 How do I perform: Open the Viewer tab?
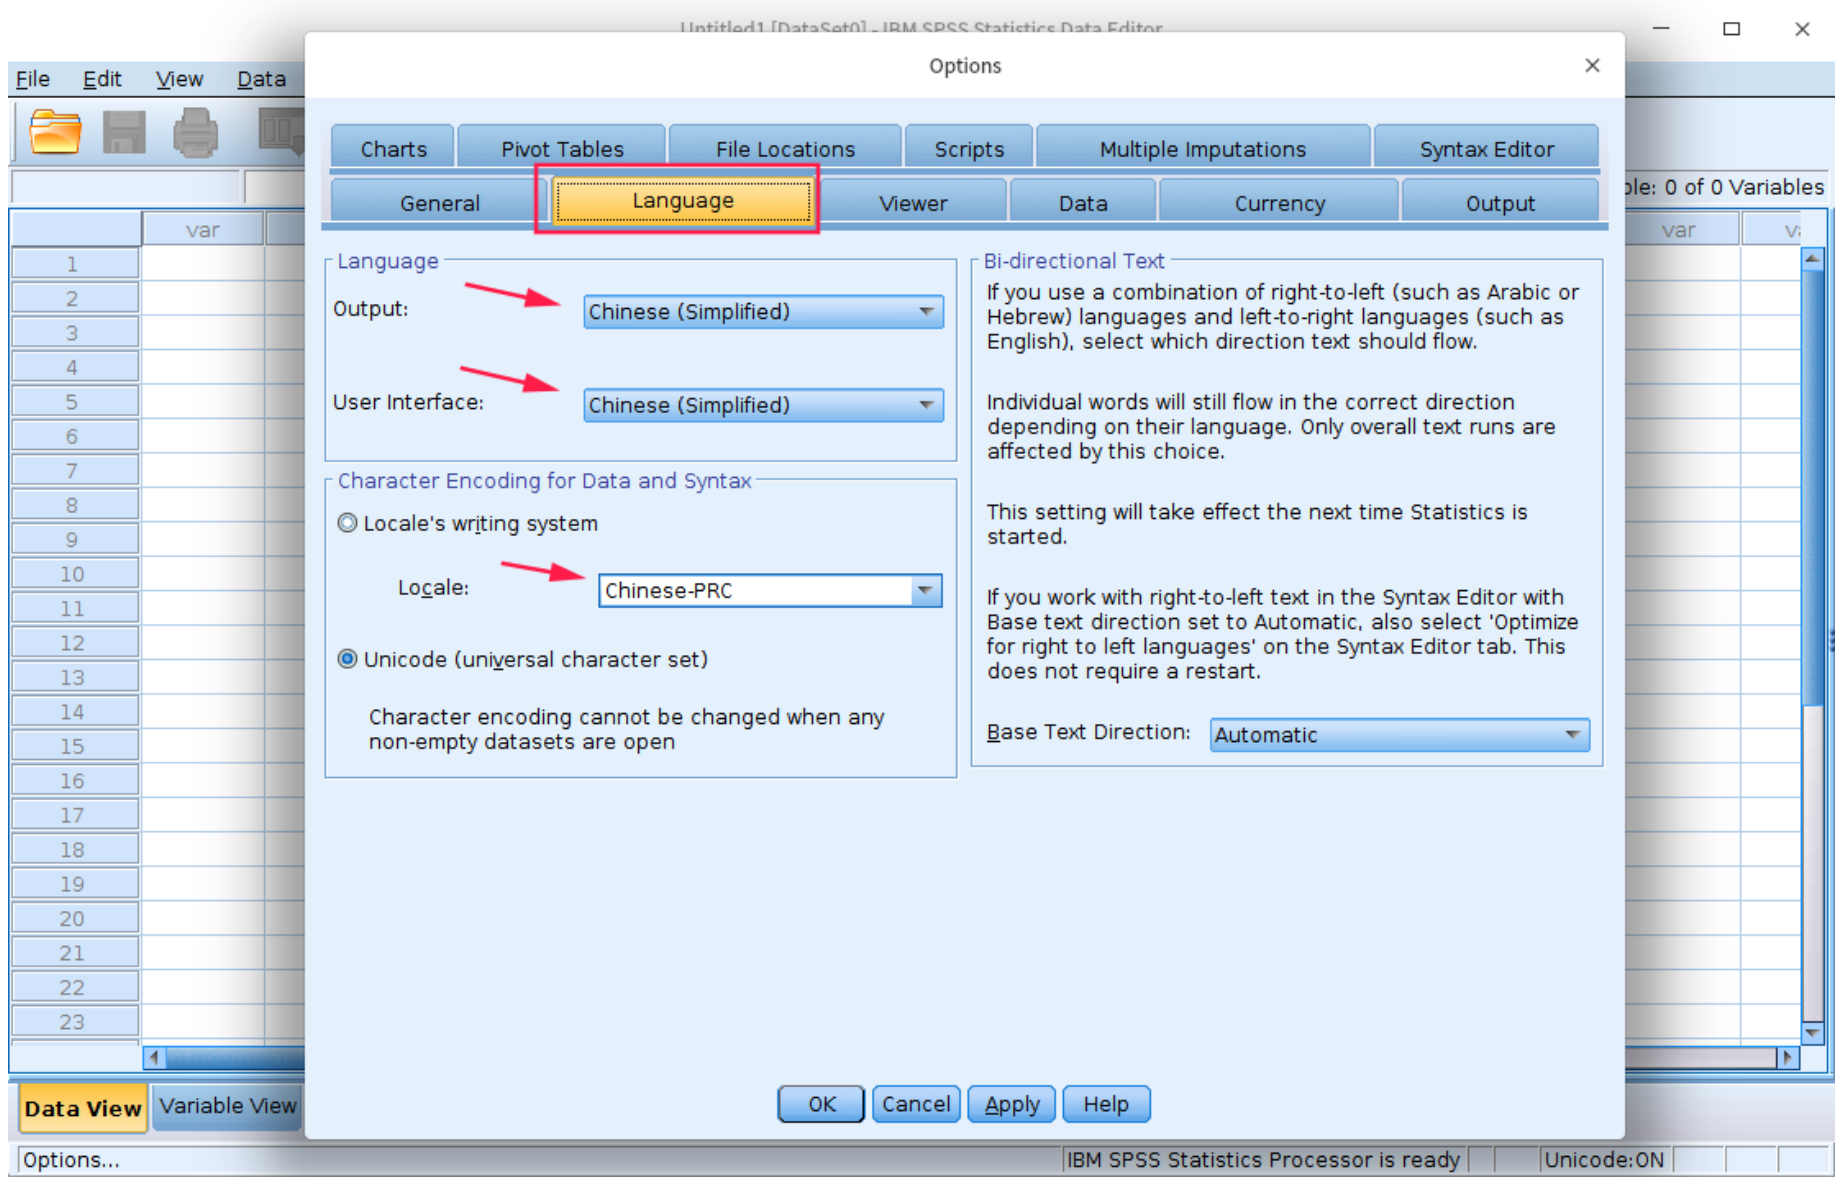912,202
